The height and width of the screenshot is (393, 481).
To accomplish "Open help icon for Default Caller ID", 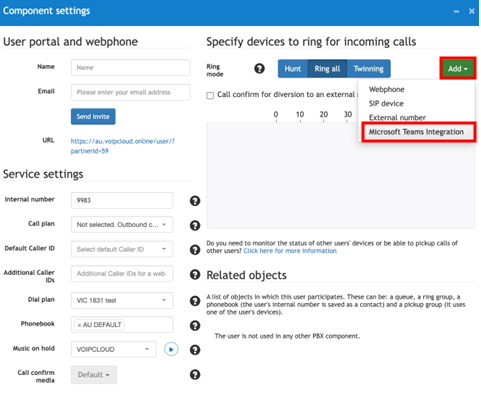I will coord(195,250).
